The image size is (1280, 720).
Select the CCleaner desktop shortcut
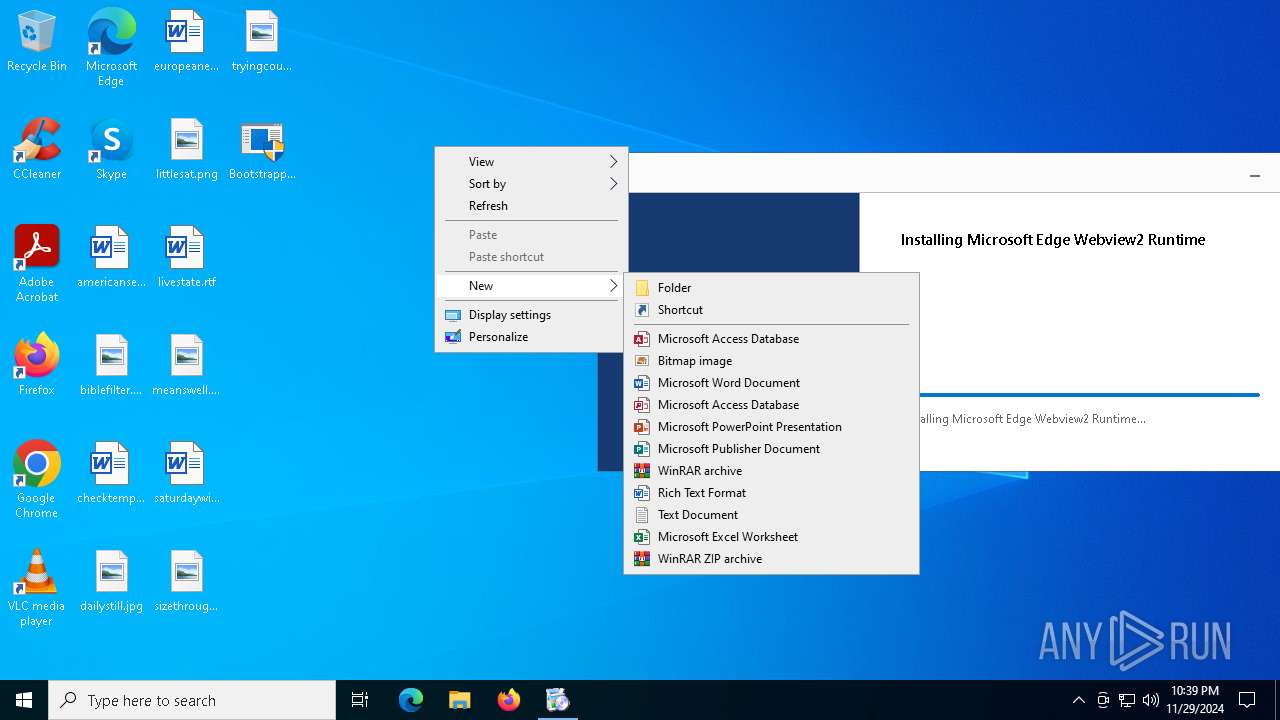[37, 149]
